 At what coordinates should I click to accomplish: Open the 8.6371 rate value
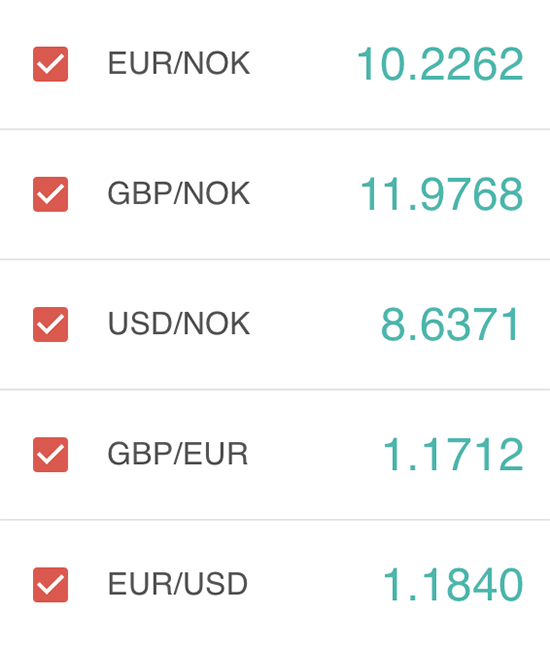[450, 324]
